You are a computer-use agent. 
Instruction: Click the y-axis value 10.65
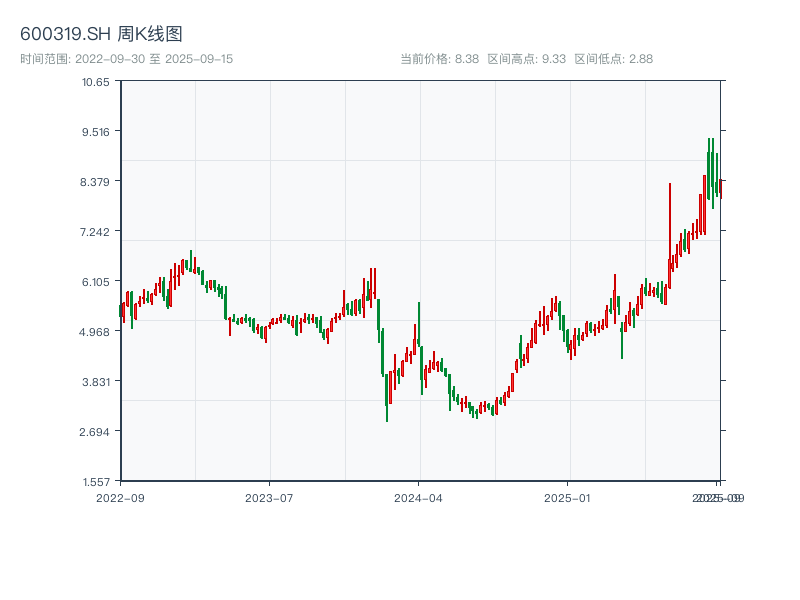tap(96, 82)
